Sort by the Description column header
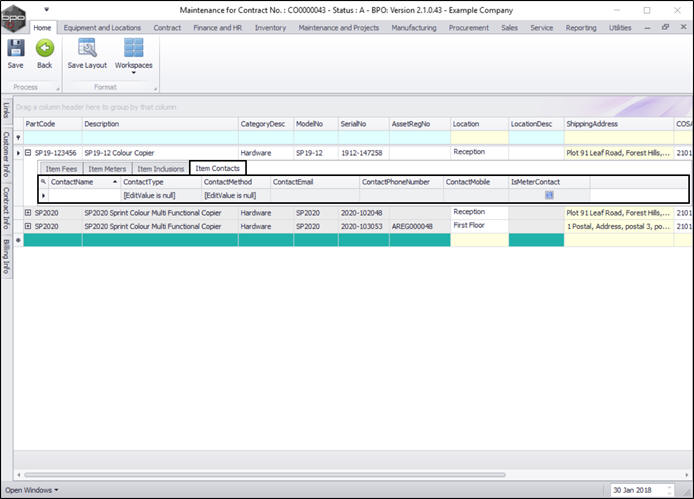The width and height of the screenshot is (694, 499). pyautogui.click(x=160, y=124)
